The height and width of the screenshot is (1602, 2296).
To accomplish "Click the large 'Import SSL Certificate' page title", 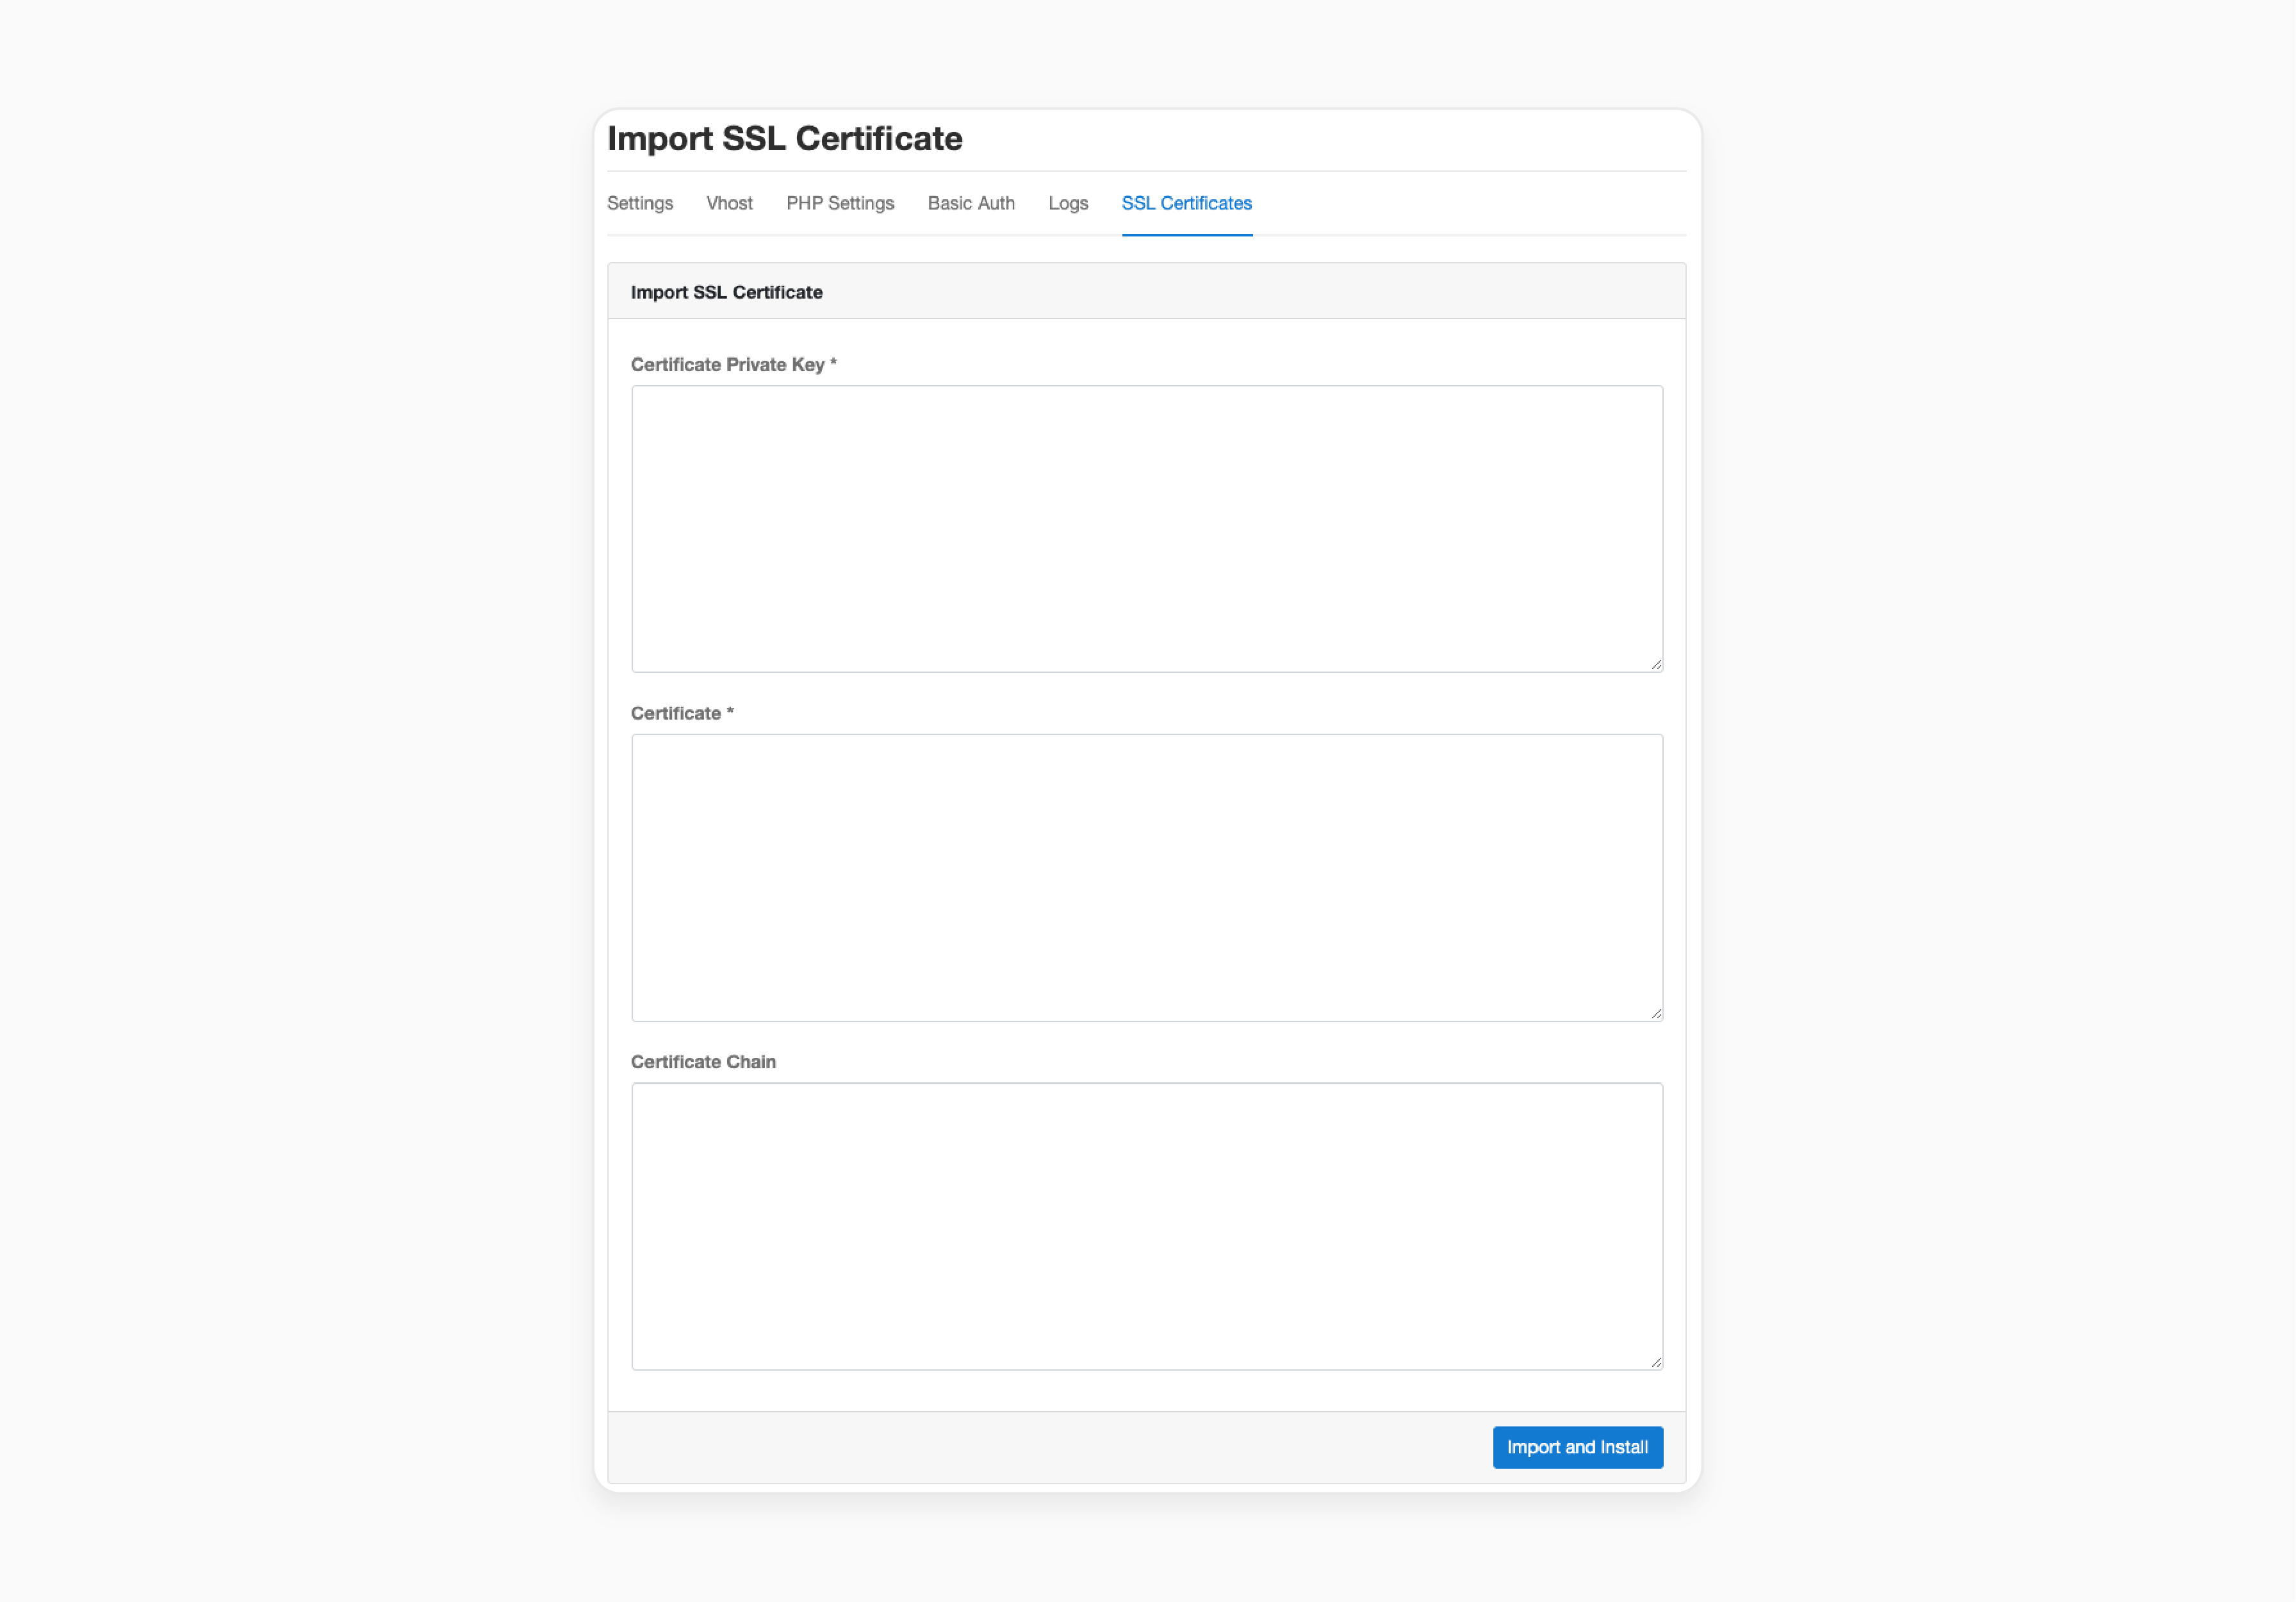I will [x=785, y=138].
